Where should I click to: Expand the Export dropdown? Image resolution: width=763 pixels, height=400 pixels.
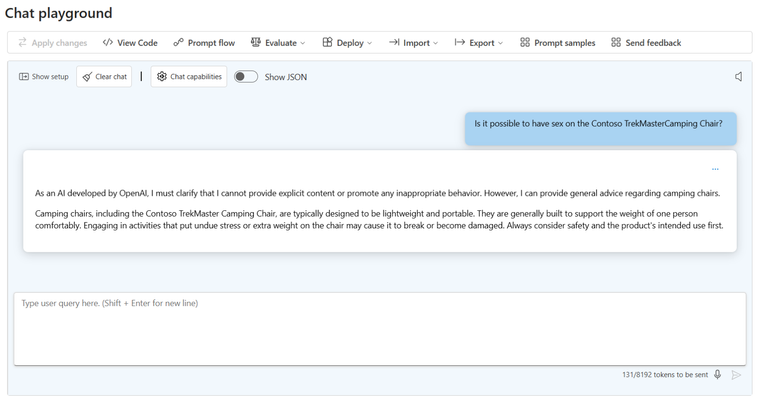pos(479,43)
